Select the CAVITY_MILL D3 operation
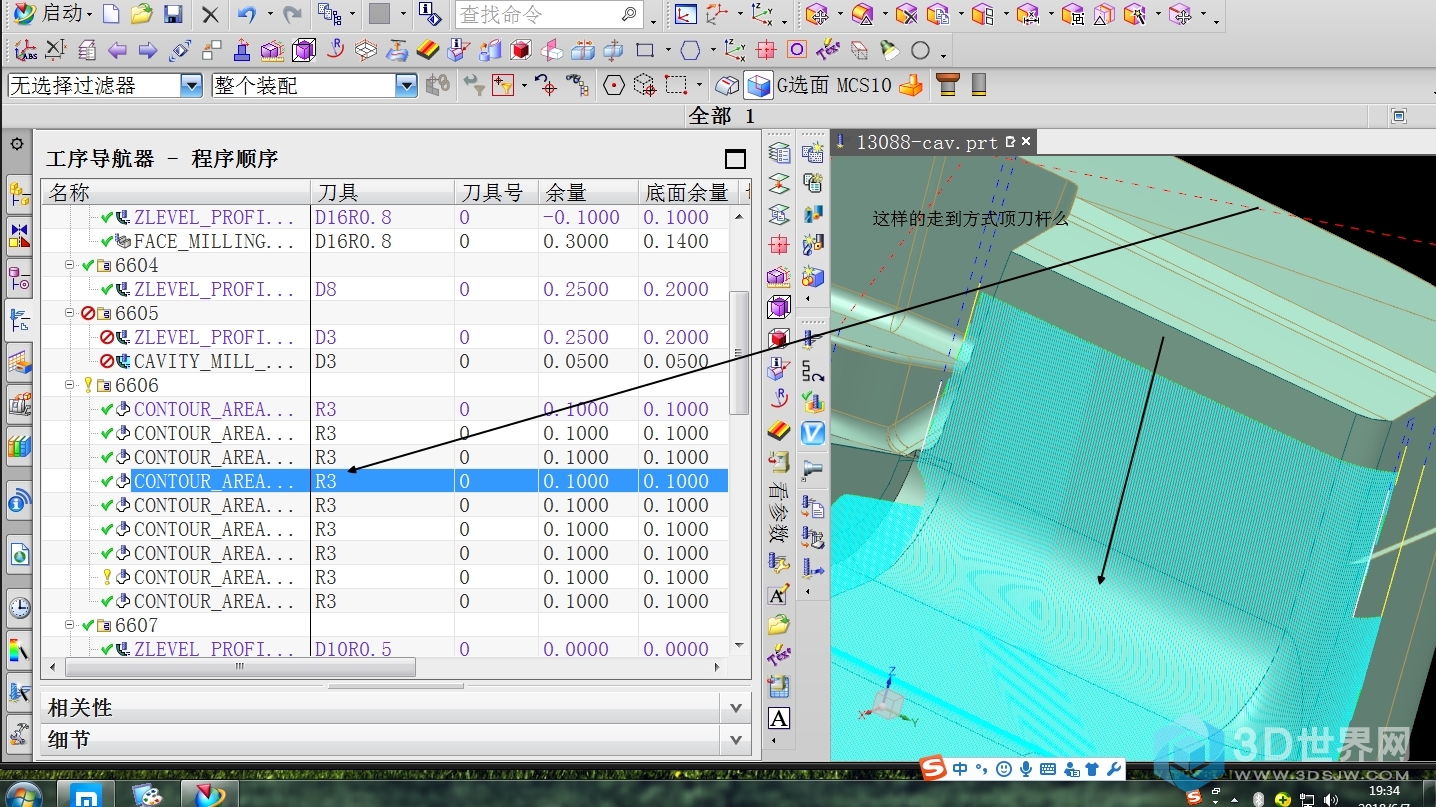The image size is (1436, 807). [384, 361]
